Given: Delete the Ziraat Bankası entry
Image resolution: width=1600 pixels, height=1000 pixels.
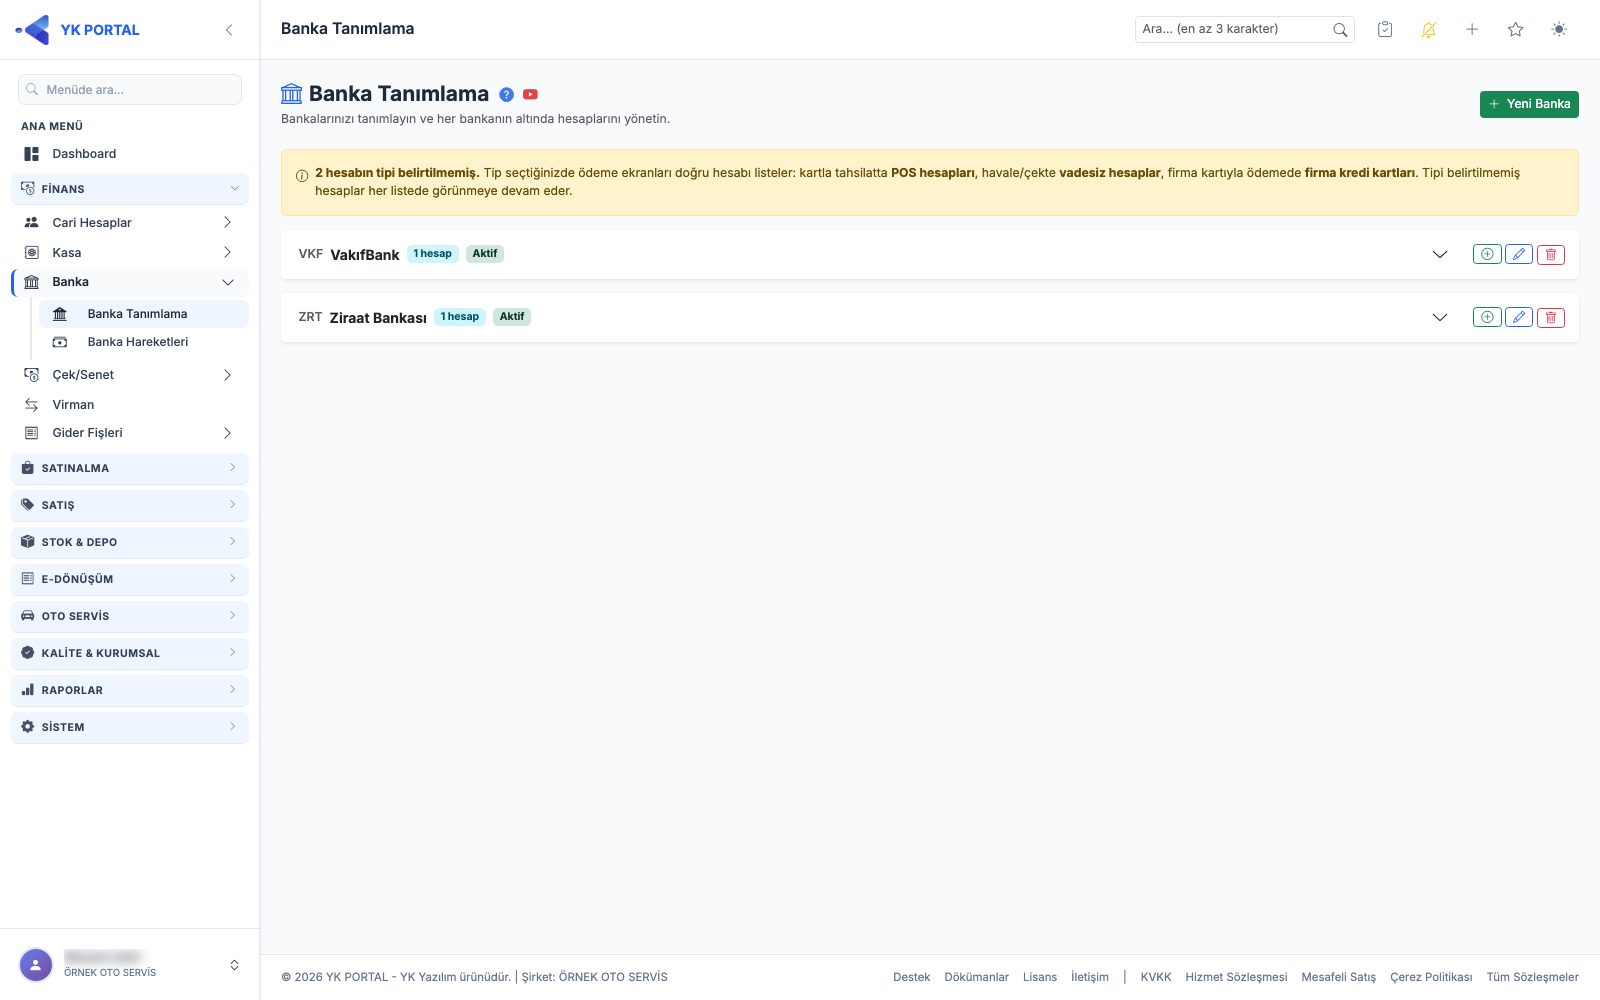Looking at the screenshot, I should pyautogui.click(x=1551, y=318).
